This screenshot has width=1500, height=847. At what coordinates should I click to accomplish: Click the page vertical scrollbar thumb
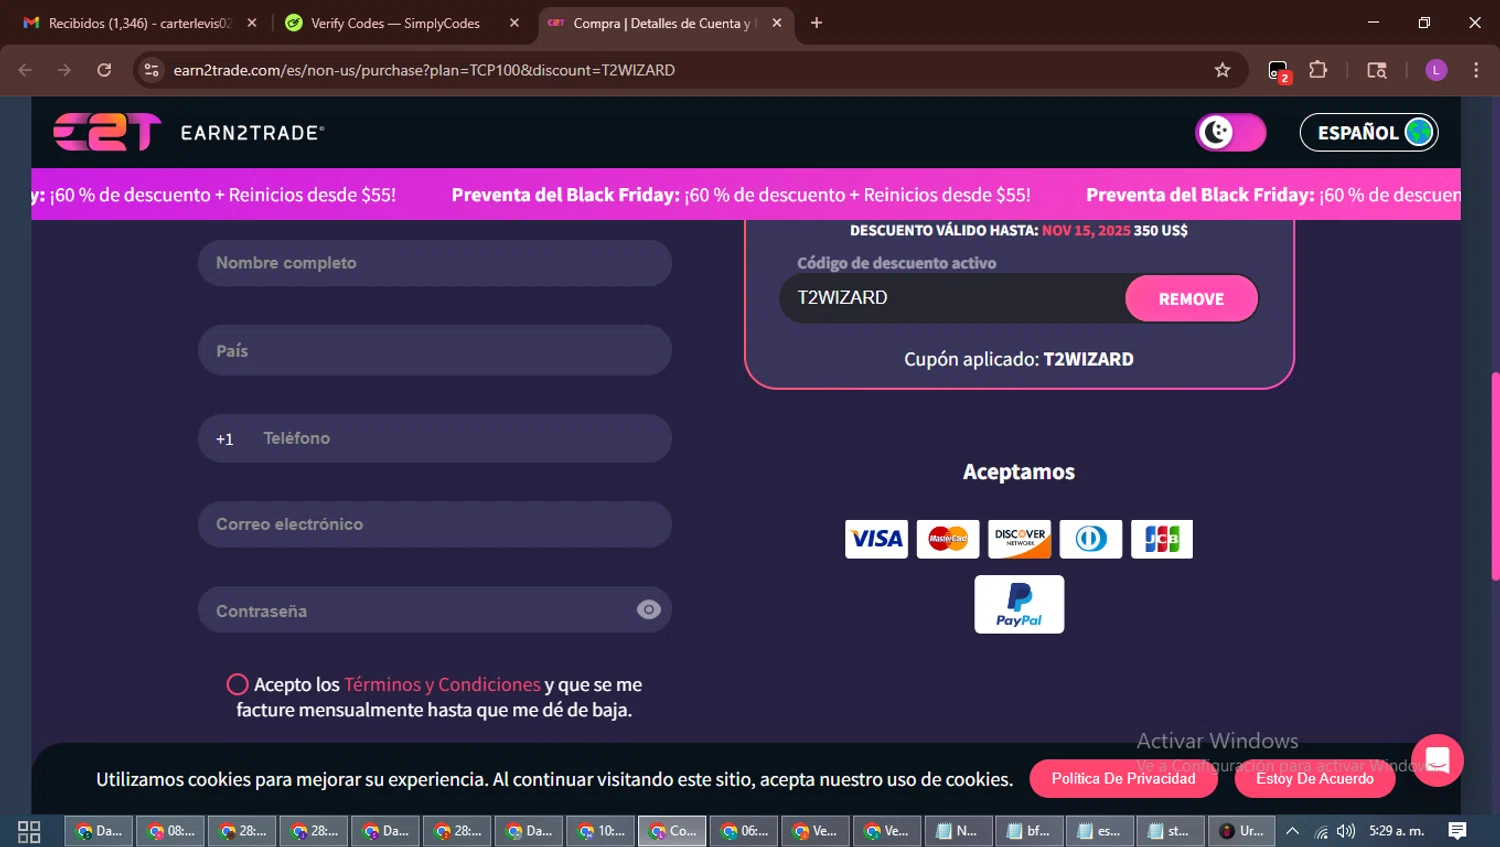coord(1495,475)
